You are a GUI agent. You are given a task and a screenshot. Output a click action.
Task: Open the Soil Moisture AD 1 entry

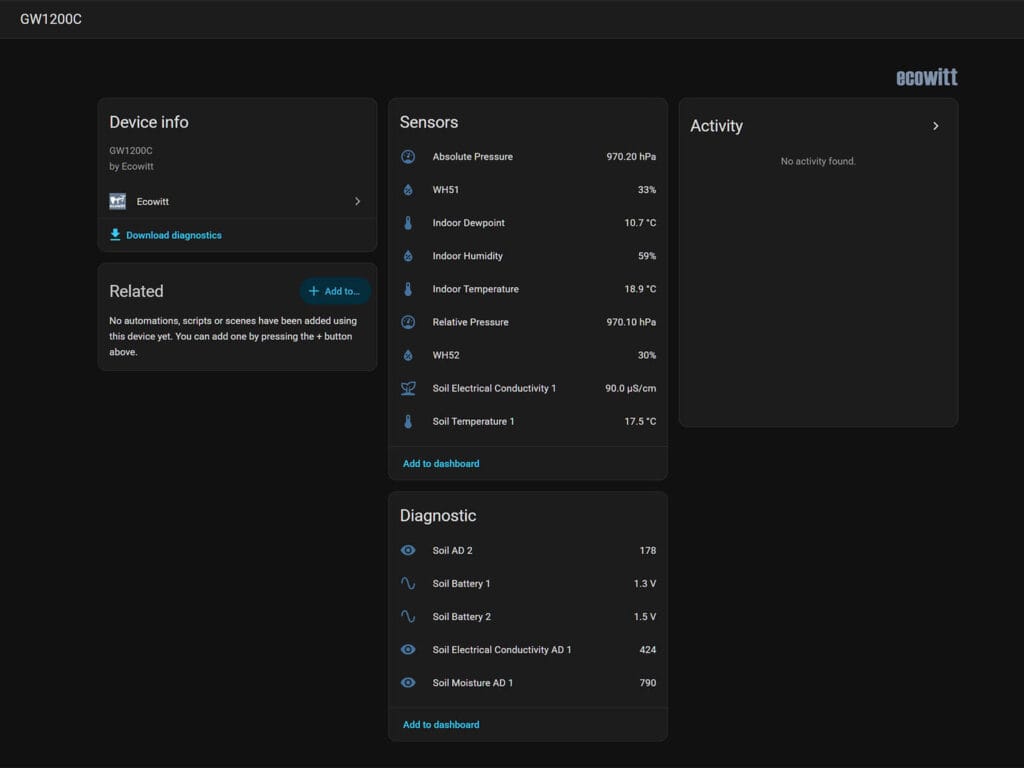pos(528,683)
